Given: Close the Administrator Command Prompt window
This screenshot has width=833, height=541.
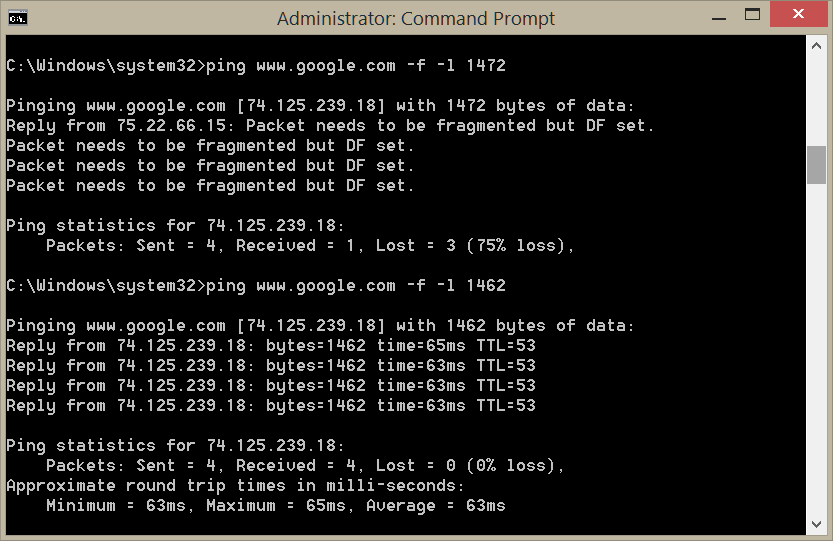Looking at the screenshot, I should point(799,15).
